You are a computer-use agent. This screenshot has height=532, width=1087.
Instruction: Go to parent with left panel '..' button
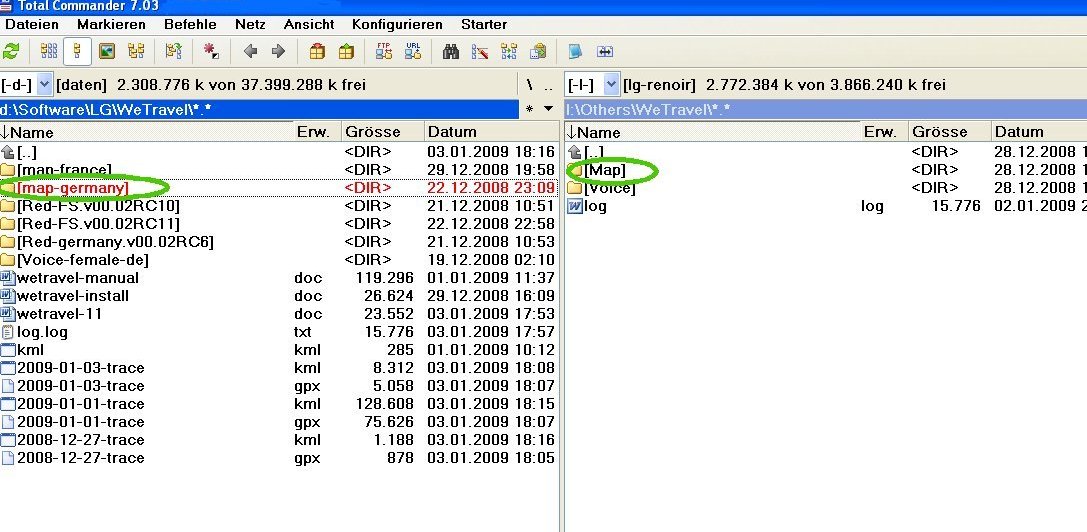[x=548, y=85]
